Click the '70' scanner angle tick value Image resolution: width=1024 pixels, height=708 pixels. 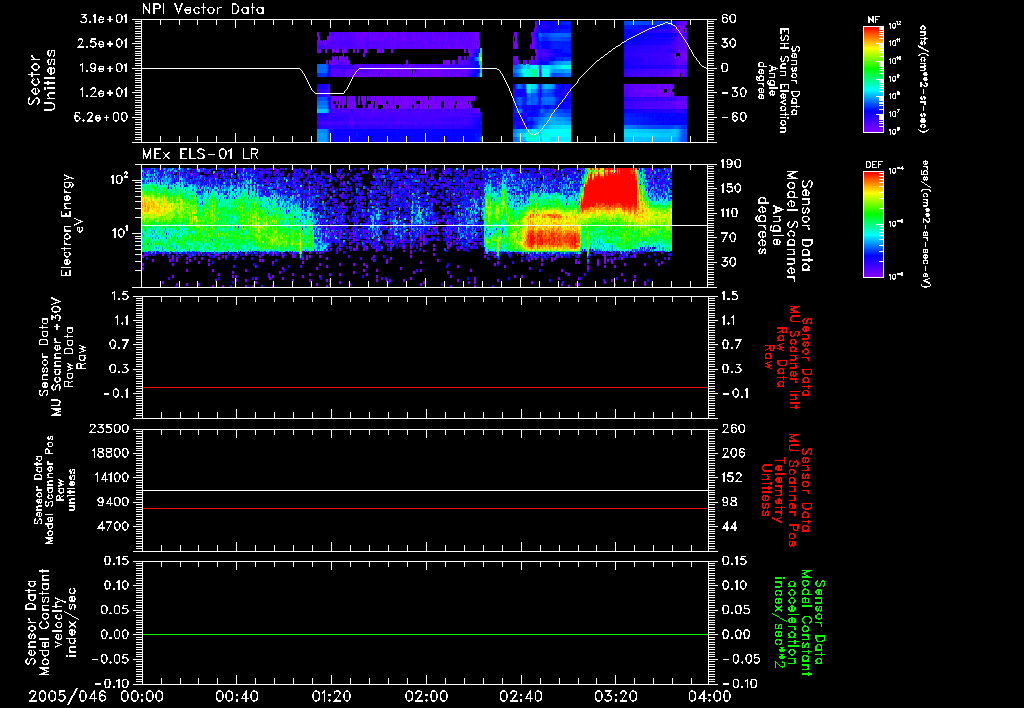tap(729, 238)
